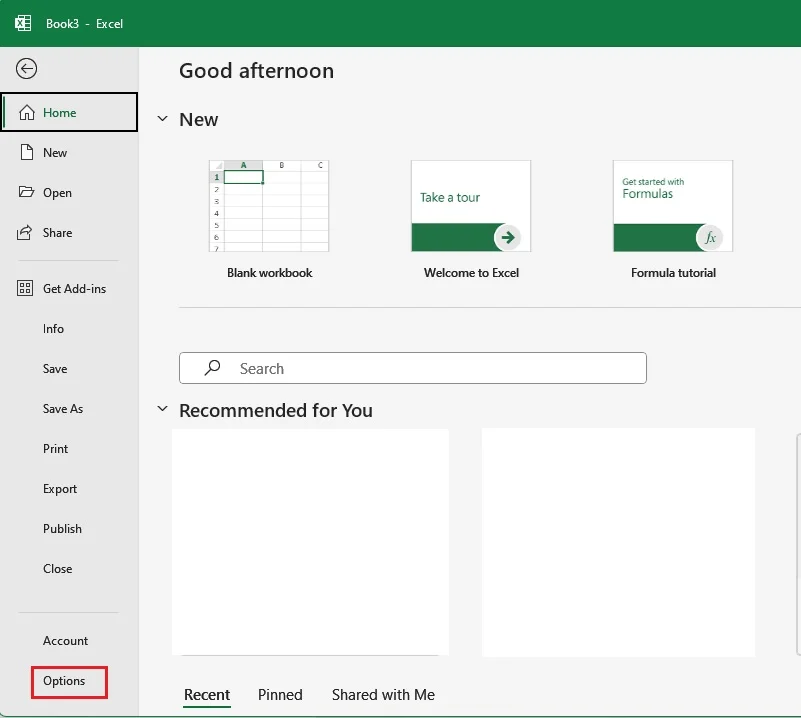
Task: Choose Save As from the sidebar
Action: click(x=63, y=409)
